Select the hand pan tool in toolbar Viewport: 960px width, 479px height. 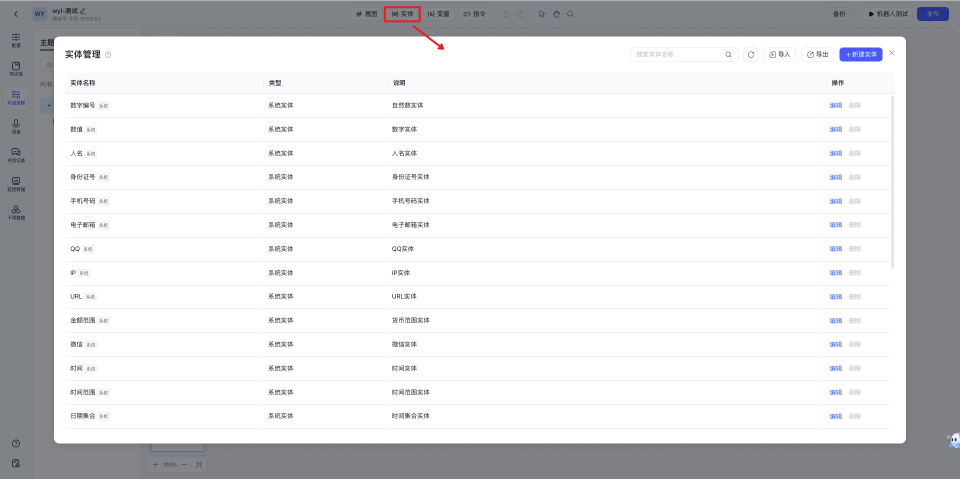[556, 14]
